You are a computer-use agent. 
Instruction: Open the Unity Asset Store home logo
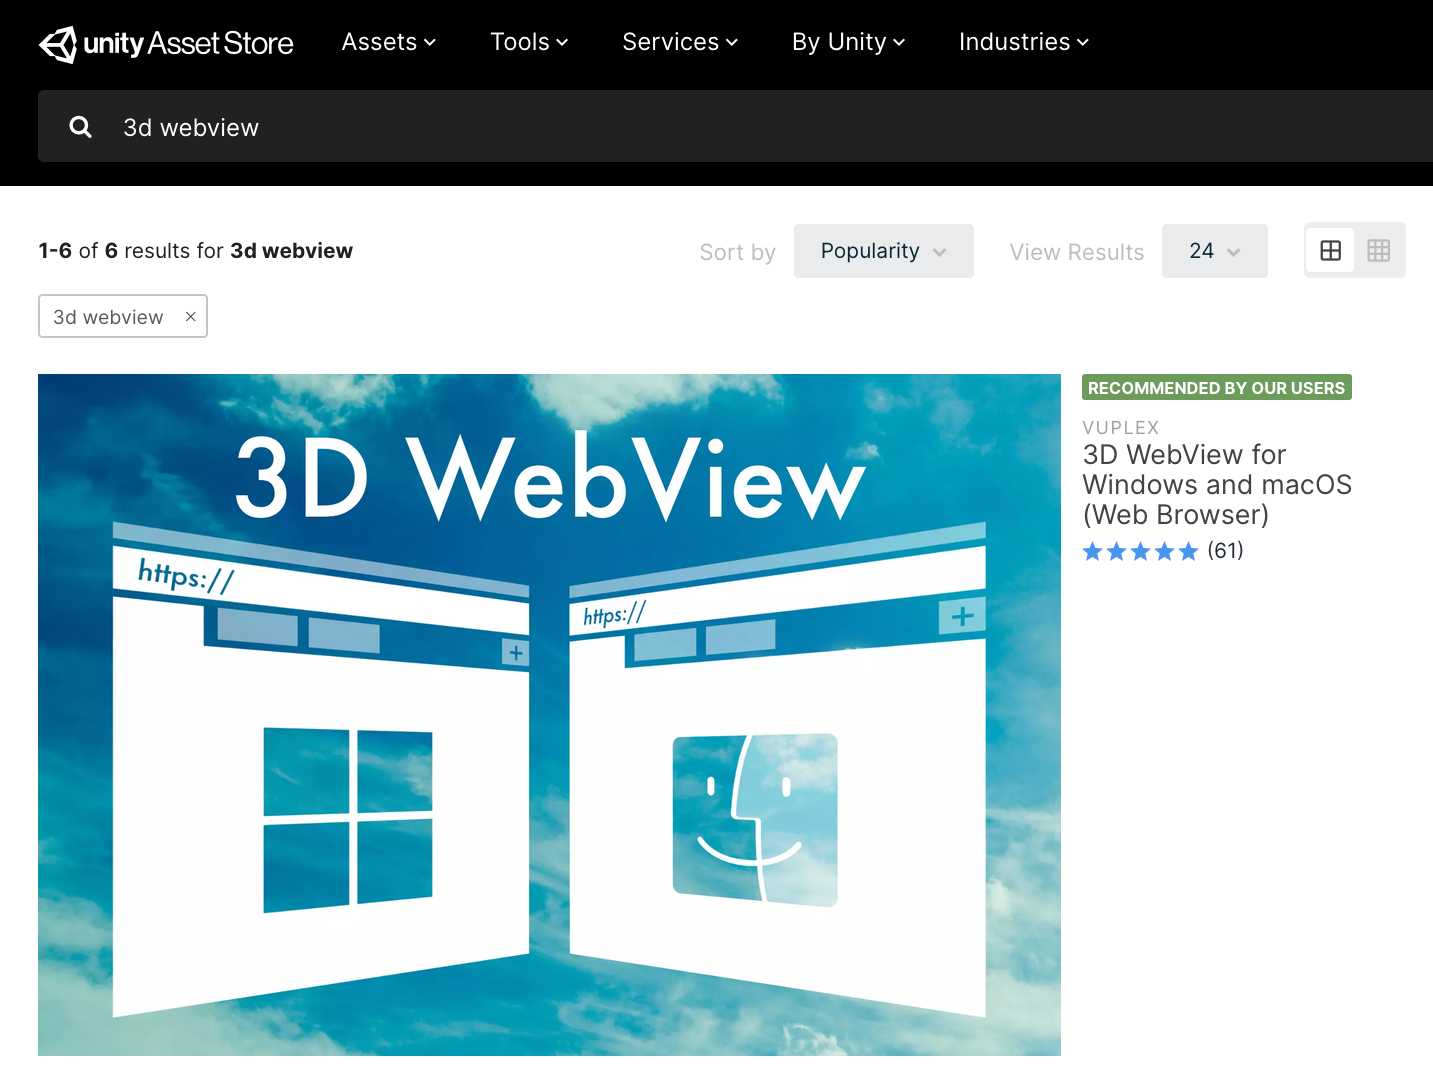click(x=166, y=43)
